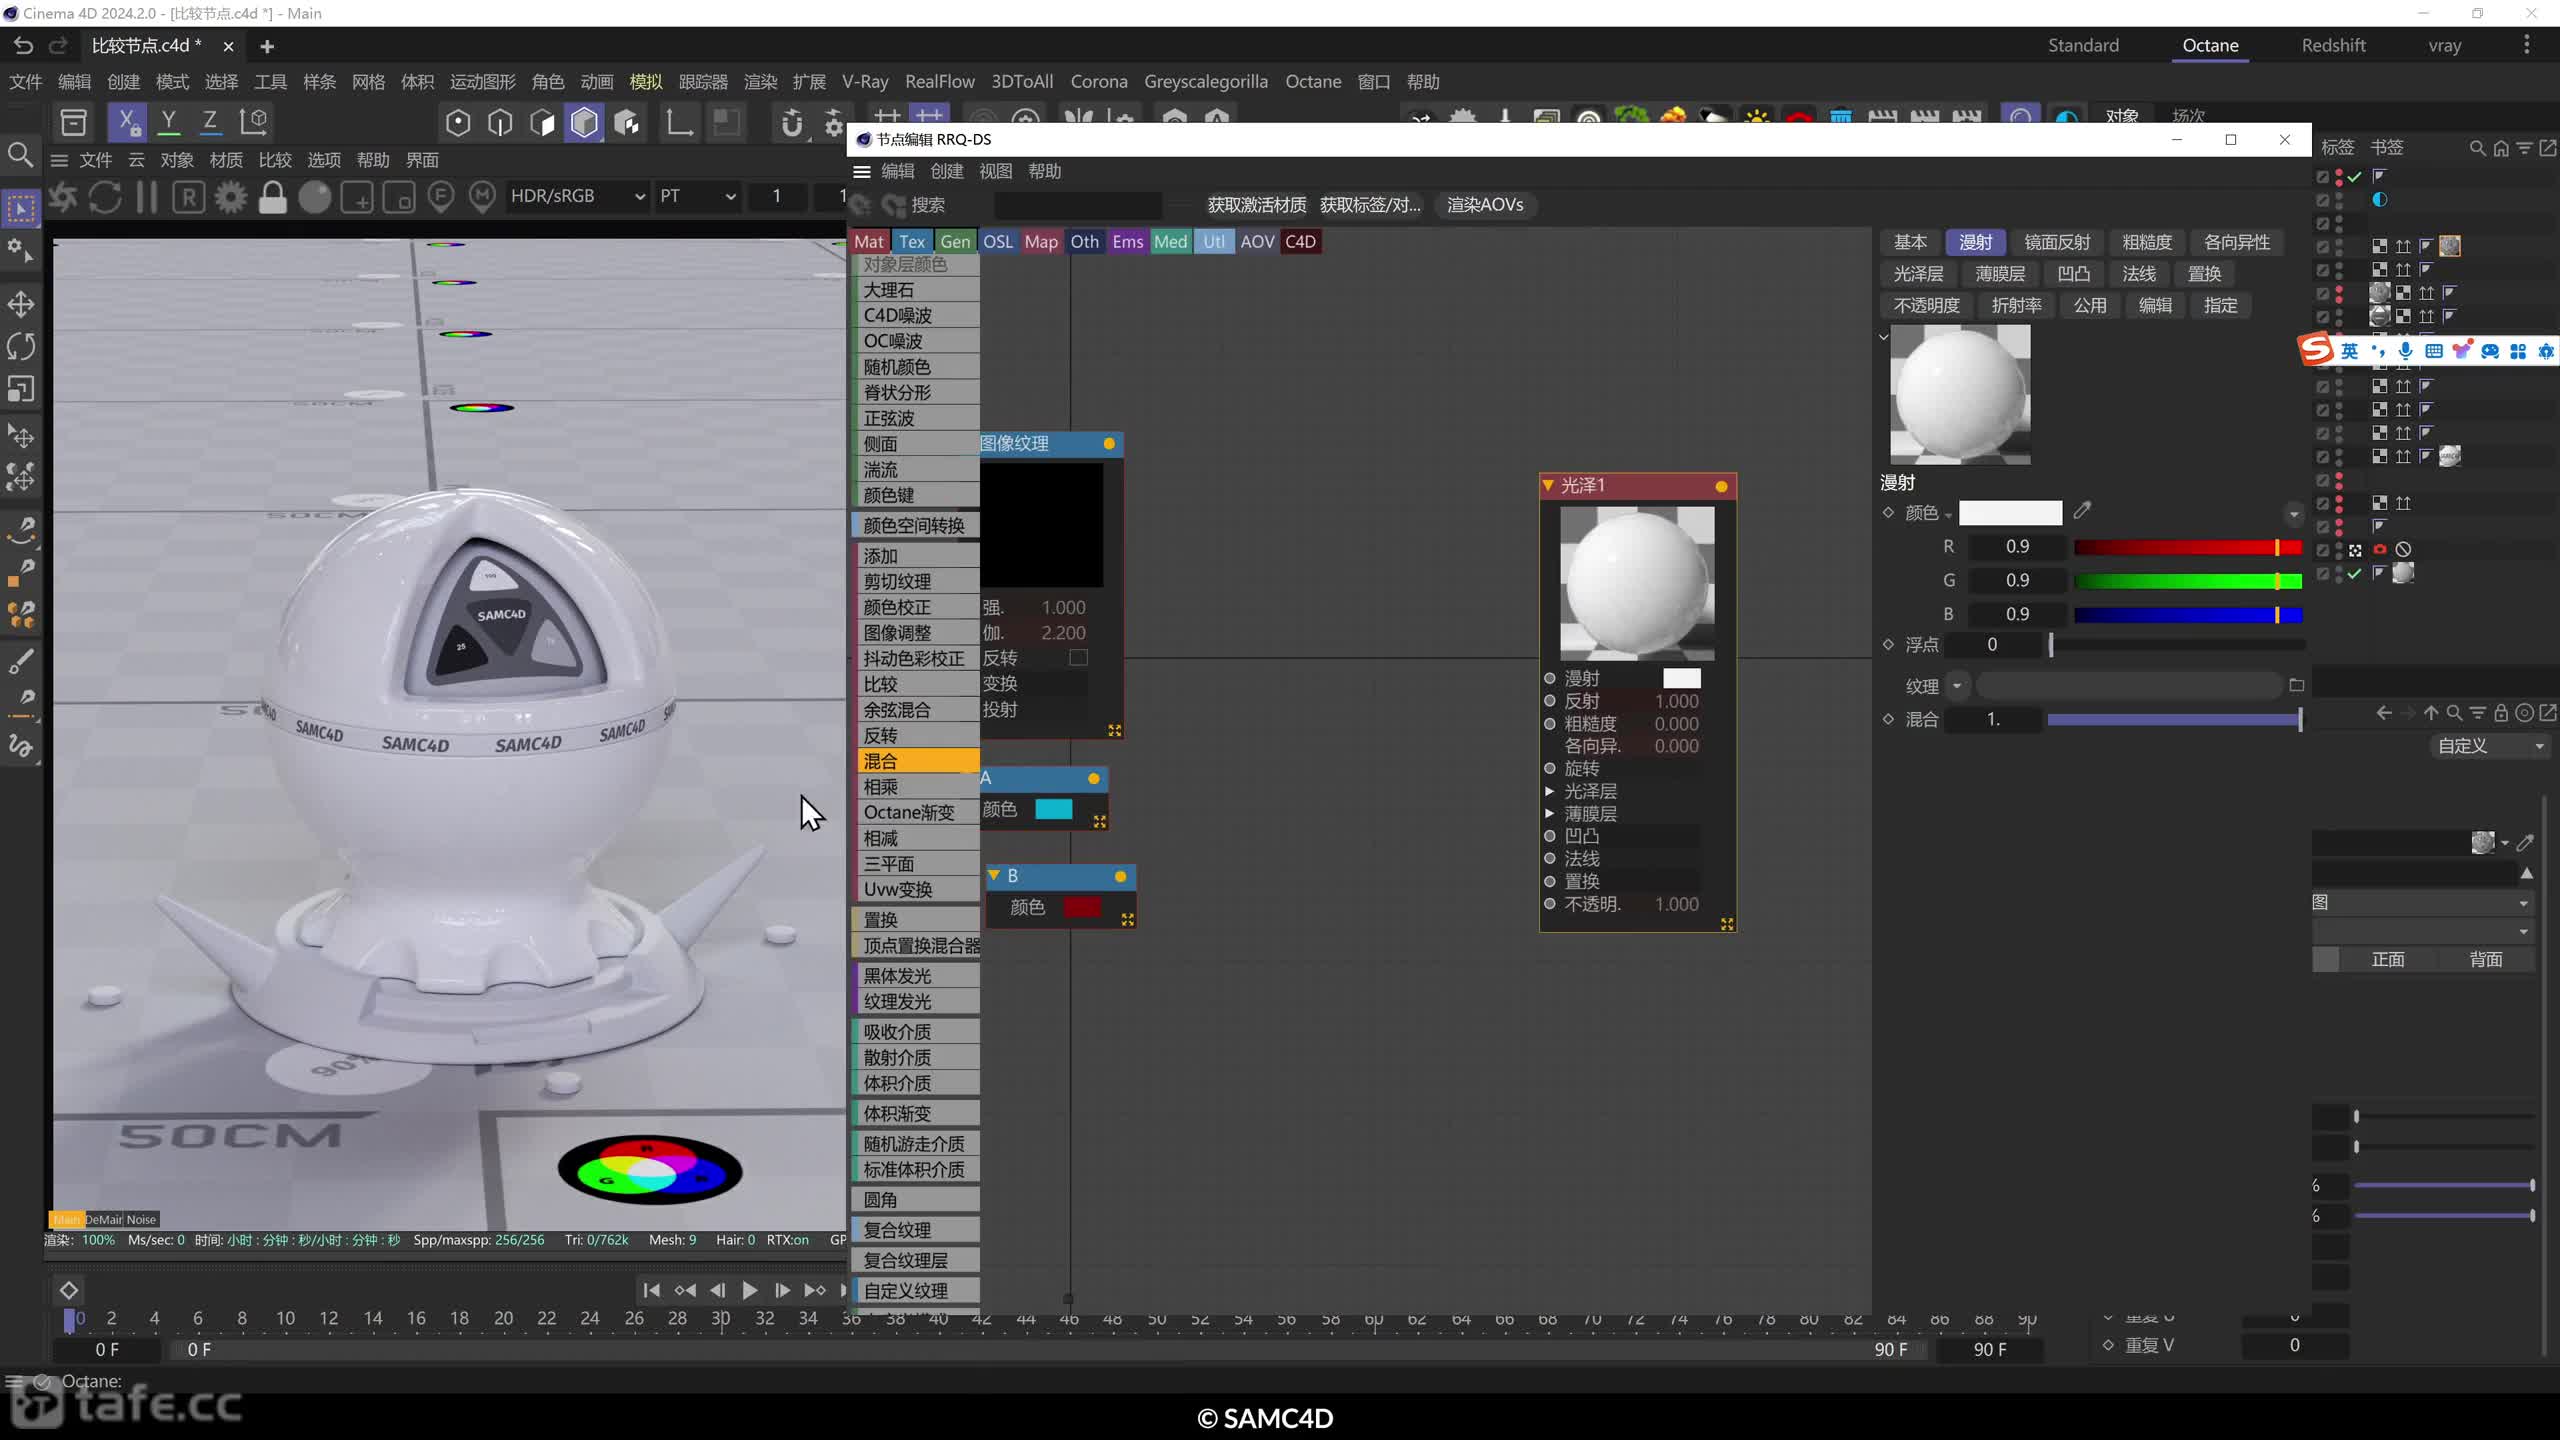Switch to the Redshift layout tab
2560x1440 pixels.
[x=2333, y=45]
